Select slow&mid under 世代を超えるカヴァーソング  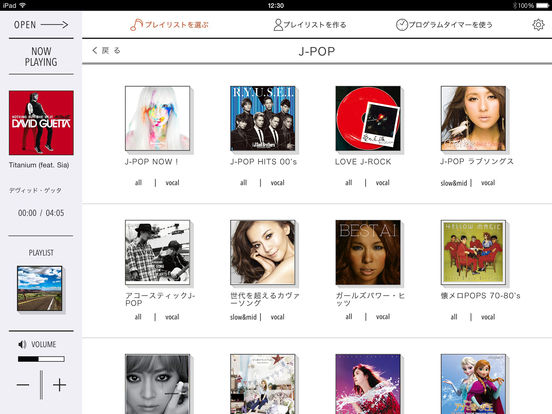coord(243,317)
